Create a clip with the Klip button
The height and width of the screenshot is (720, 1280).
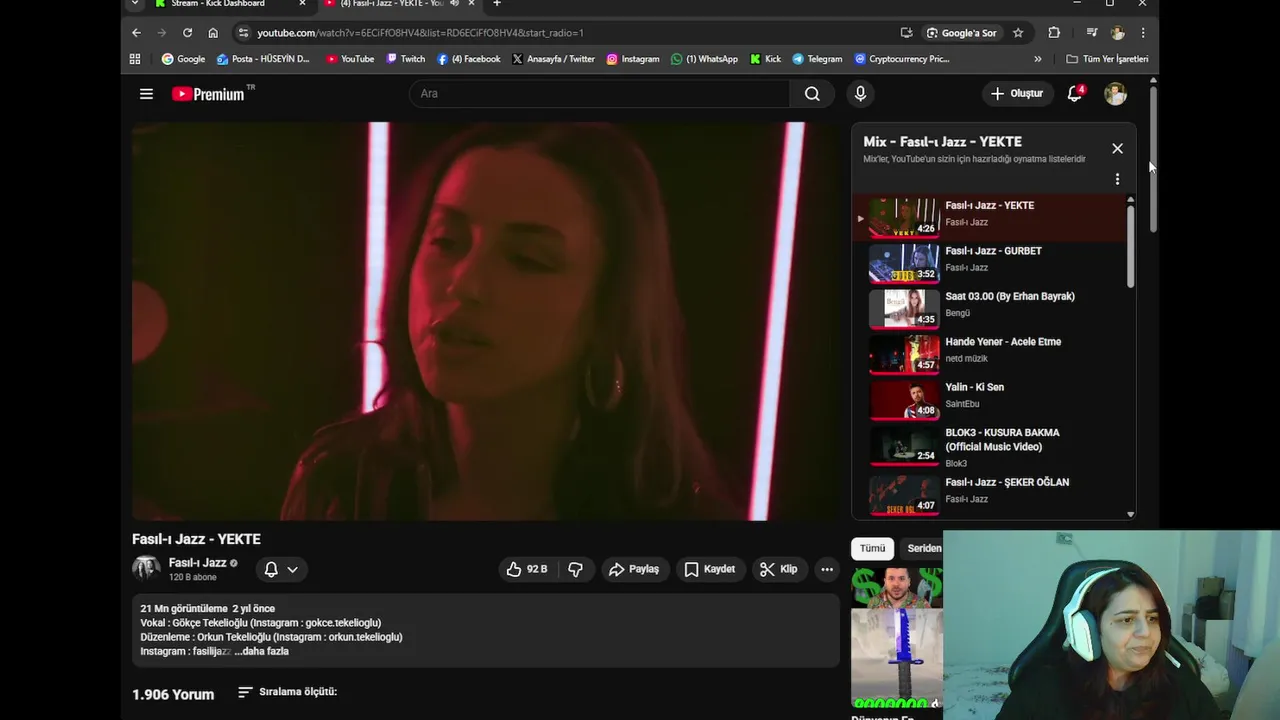(x=779, y=569)
